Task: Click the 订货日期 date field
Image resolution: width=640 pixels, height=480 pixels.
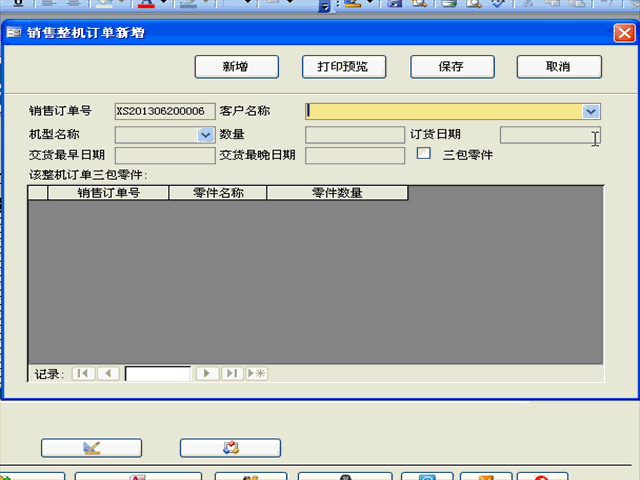Action: point(550,135)
